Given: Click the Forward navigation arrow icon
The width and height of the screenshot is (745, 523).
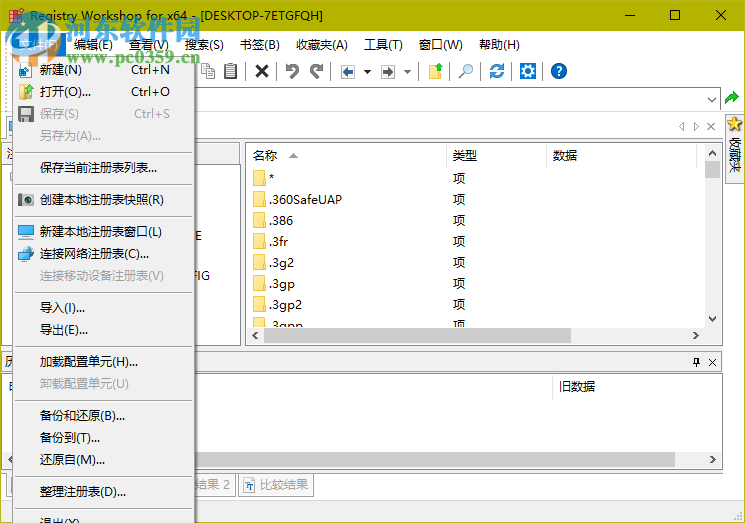Looking at the screenshot, I should click(388, 72).
